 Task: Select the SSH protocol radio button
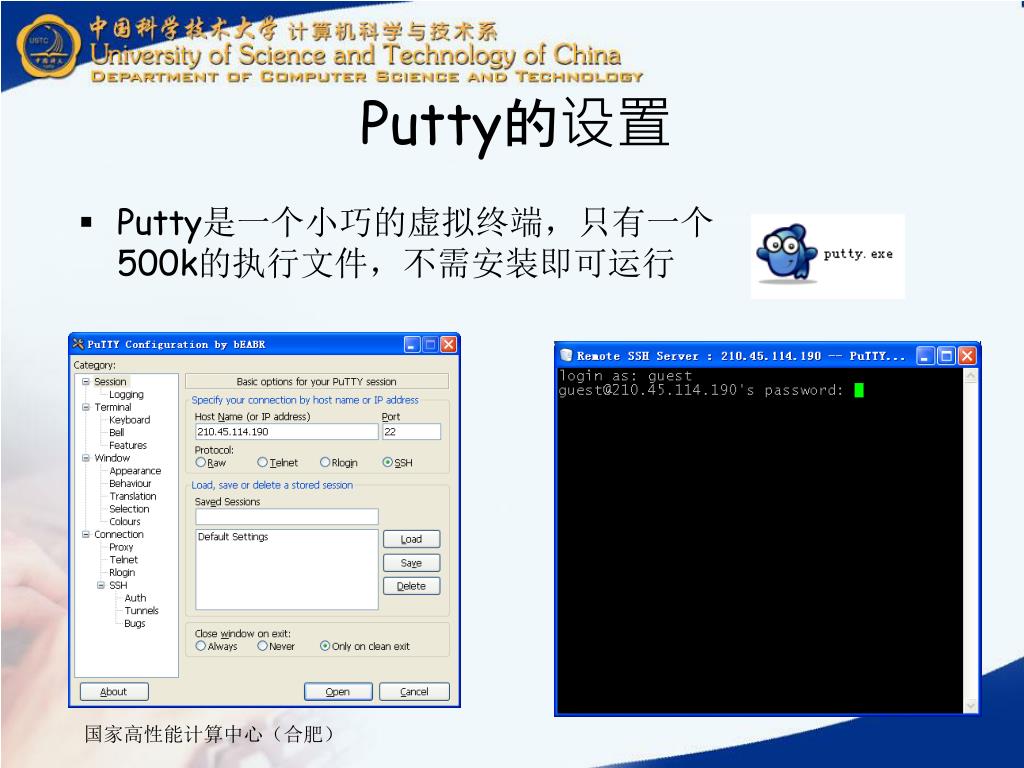387,462
